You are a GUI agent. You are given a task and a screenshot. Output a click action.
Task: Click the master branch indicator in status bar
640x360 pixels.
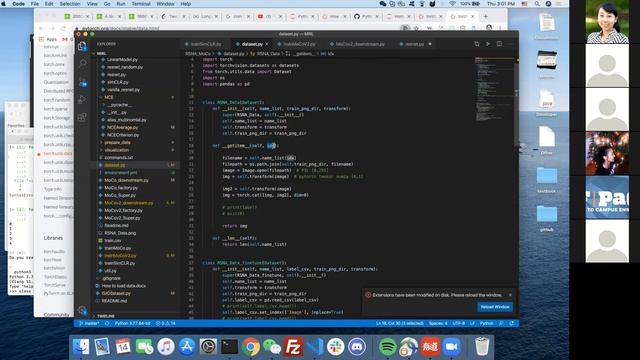[x=89, y=323]
